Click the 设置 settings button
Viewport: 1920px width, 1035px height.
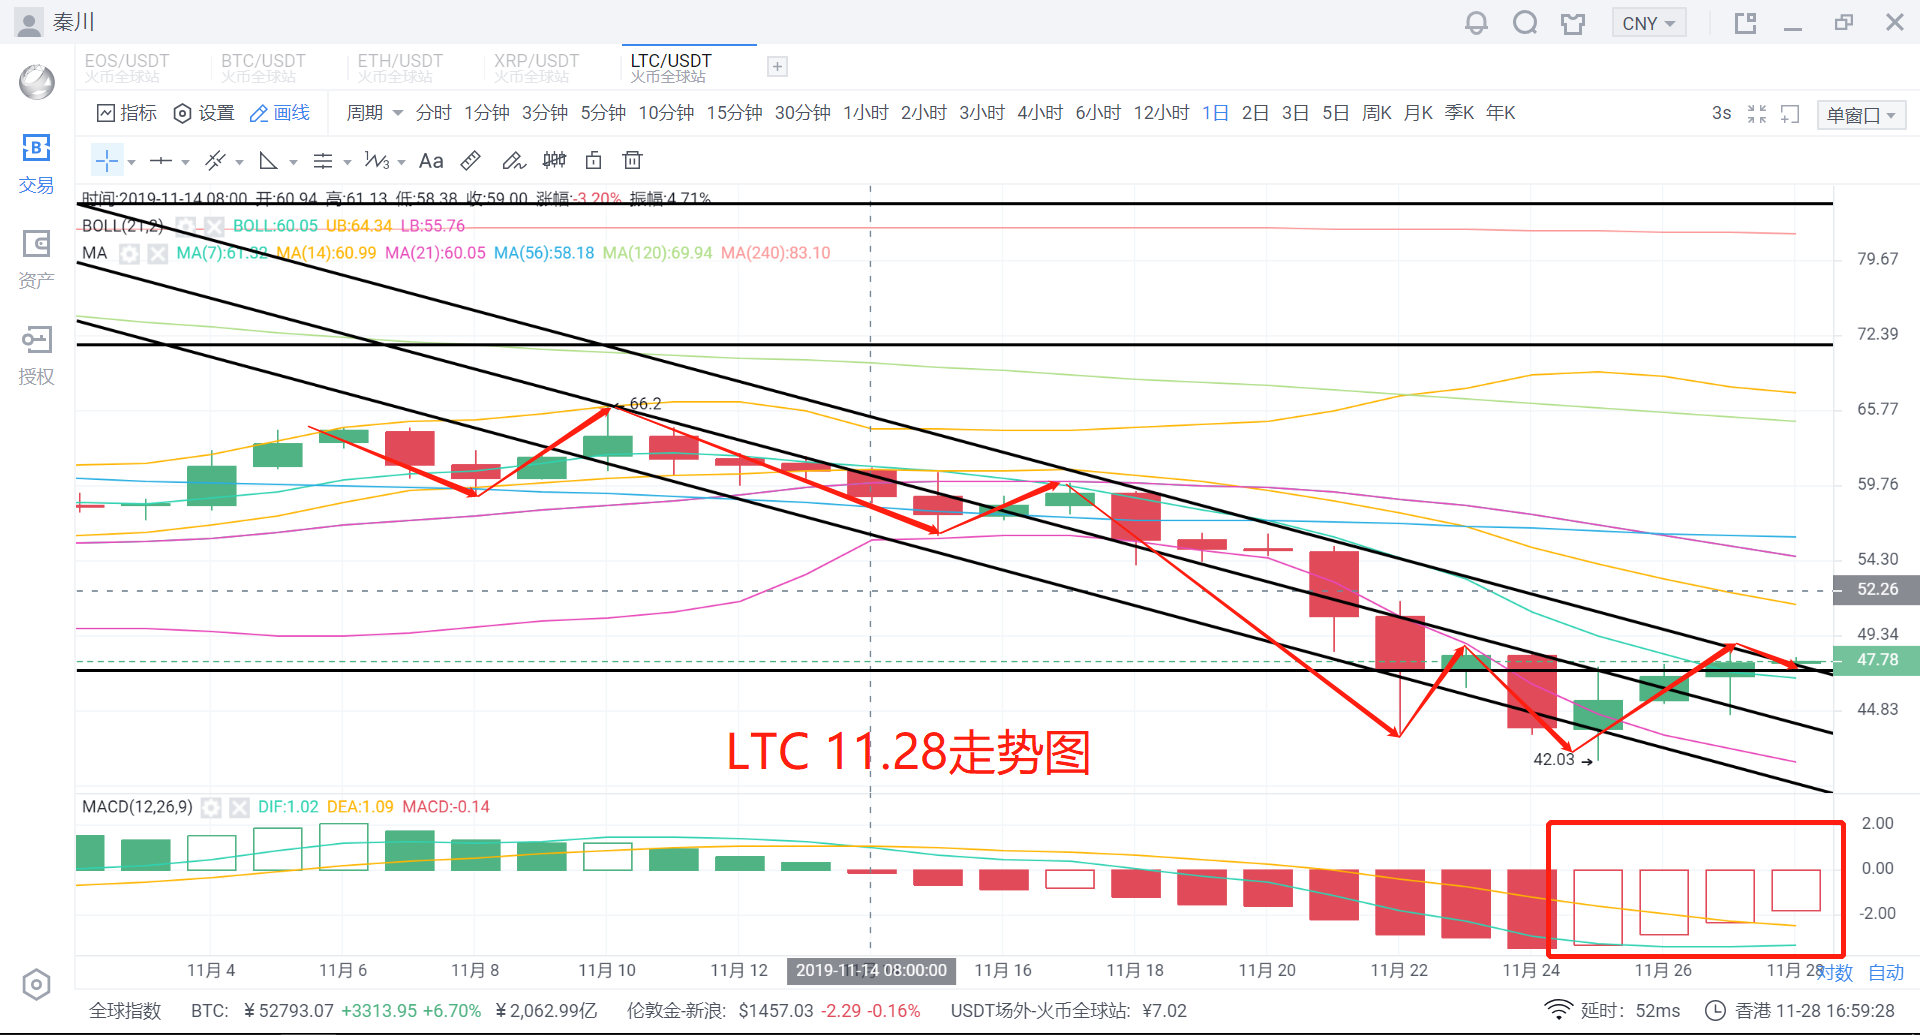point(203,113)
